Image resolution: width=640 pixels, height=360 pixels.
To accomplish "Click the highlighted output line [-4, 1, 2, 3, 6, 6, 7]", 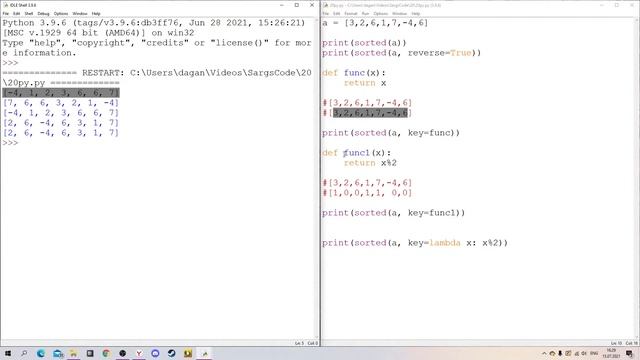I will [x=61, y=93].
